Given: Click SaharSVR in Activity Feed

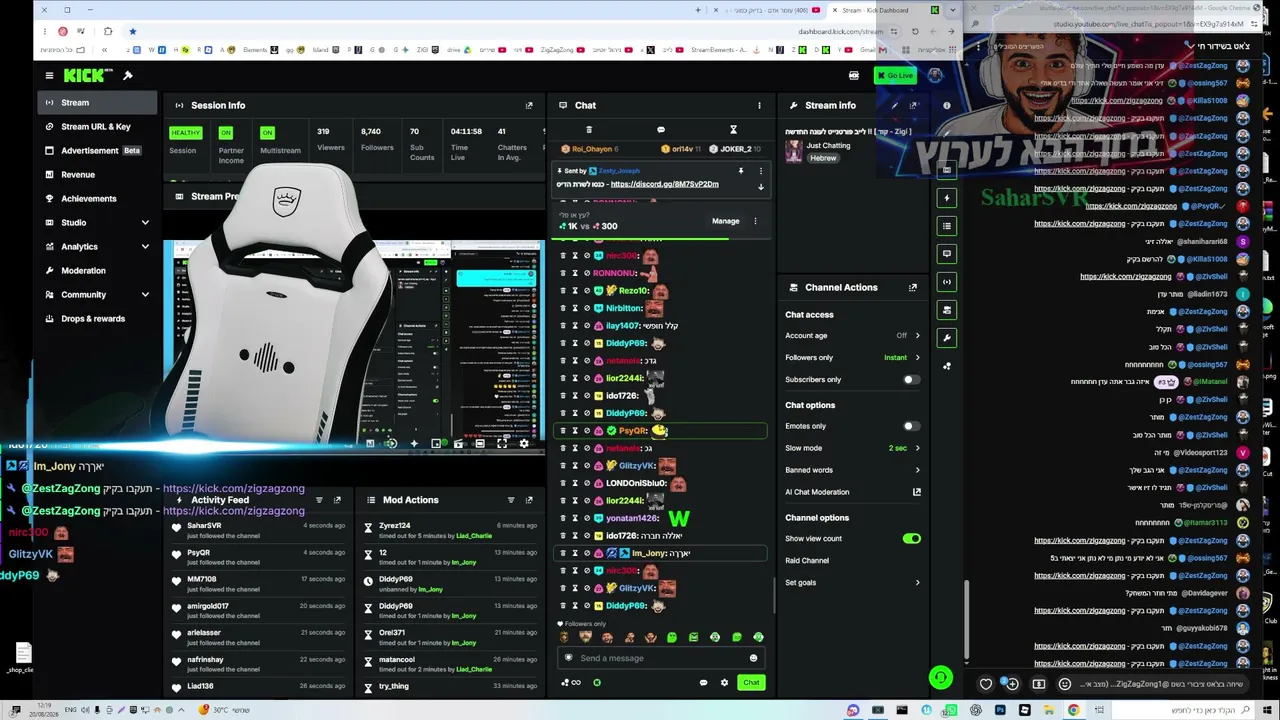Looking at the screenshot, I should coord(204,526).
